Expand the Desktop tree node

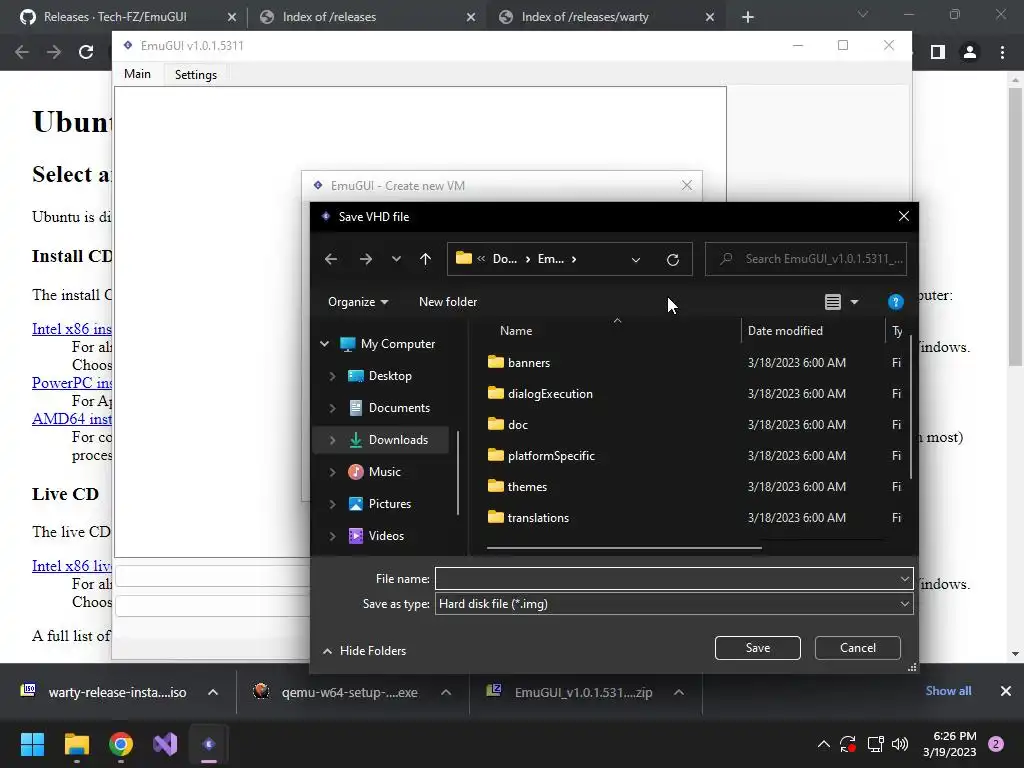(332, 376)
